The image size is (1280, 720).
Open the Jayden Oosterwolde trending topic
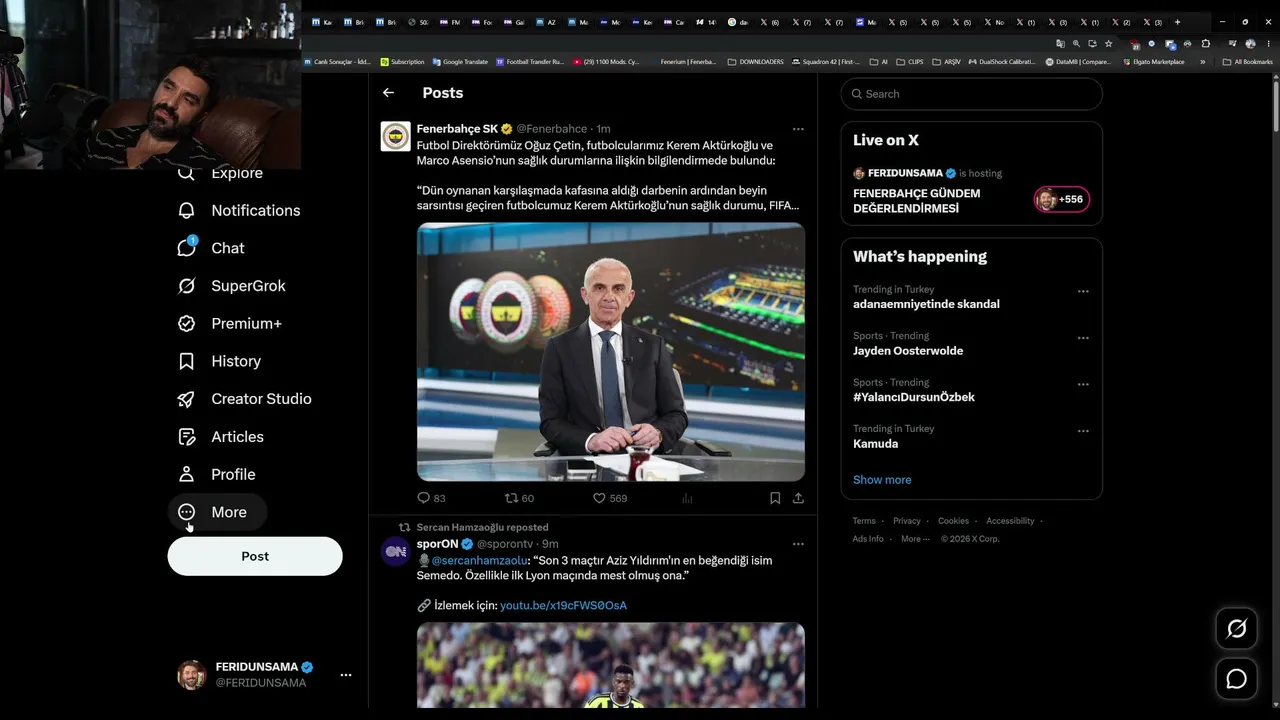(x=908, y=351)
